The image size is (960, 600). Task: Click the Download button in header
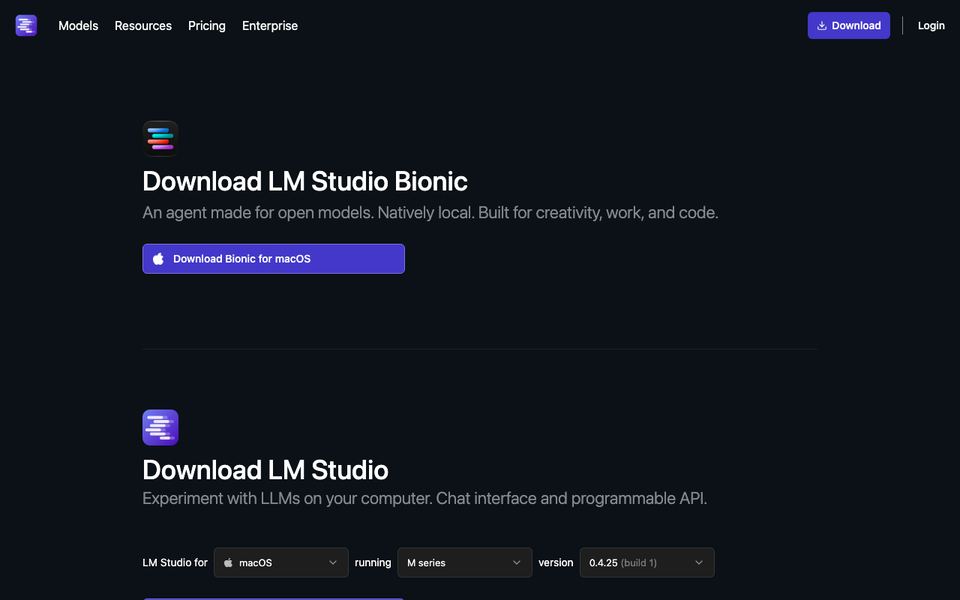(x=849, y=26)
